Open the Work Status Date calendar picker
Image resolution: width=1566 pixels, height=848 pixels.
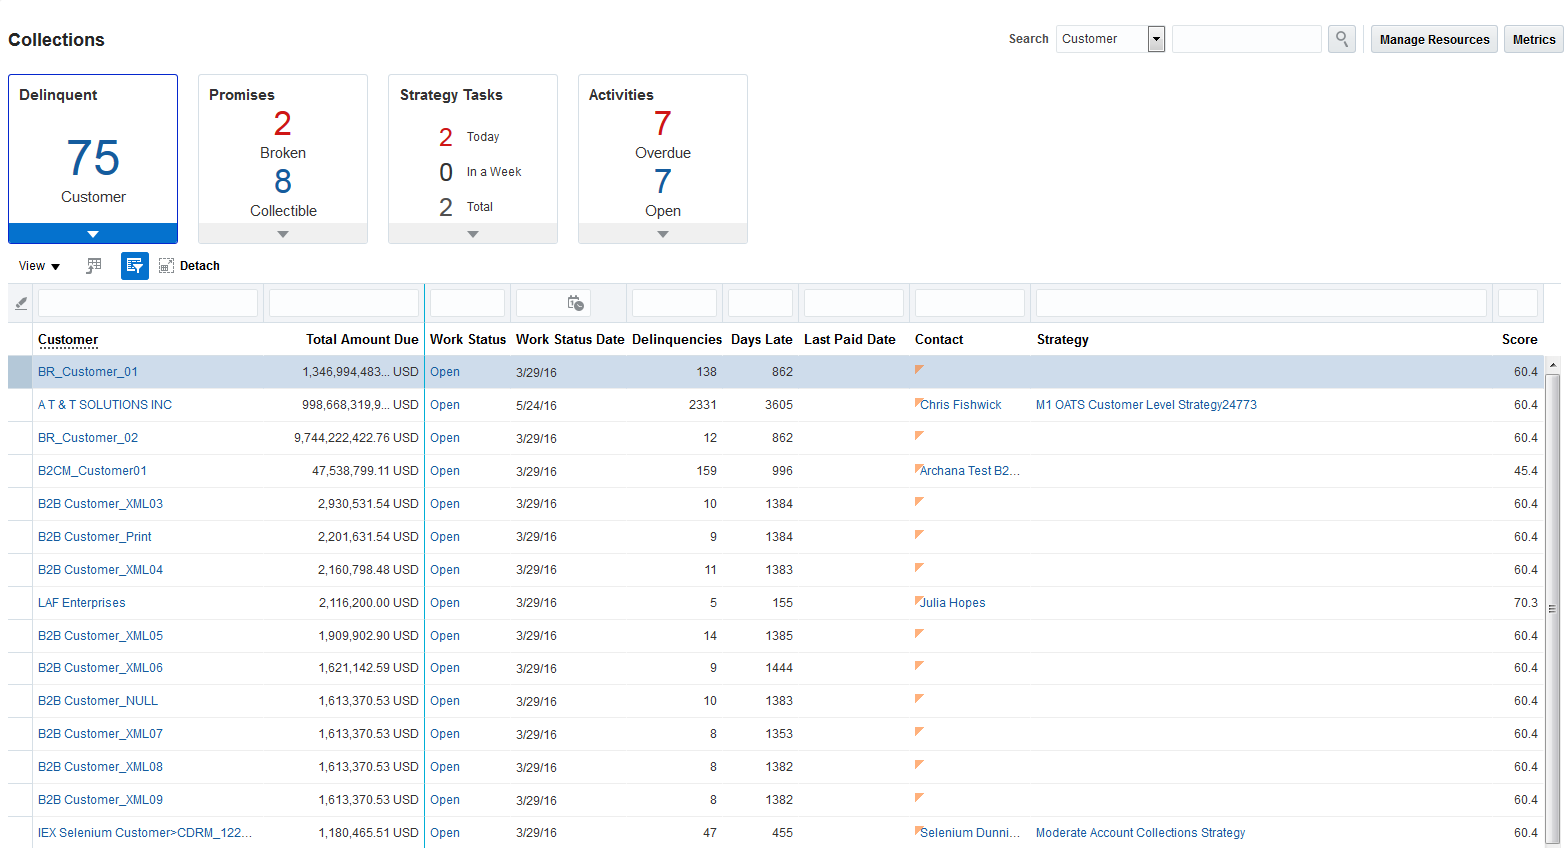[575, 303]
